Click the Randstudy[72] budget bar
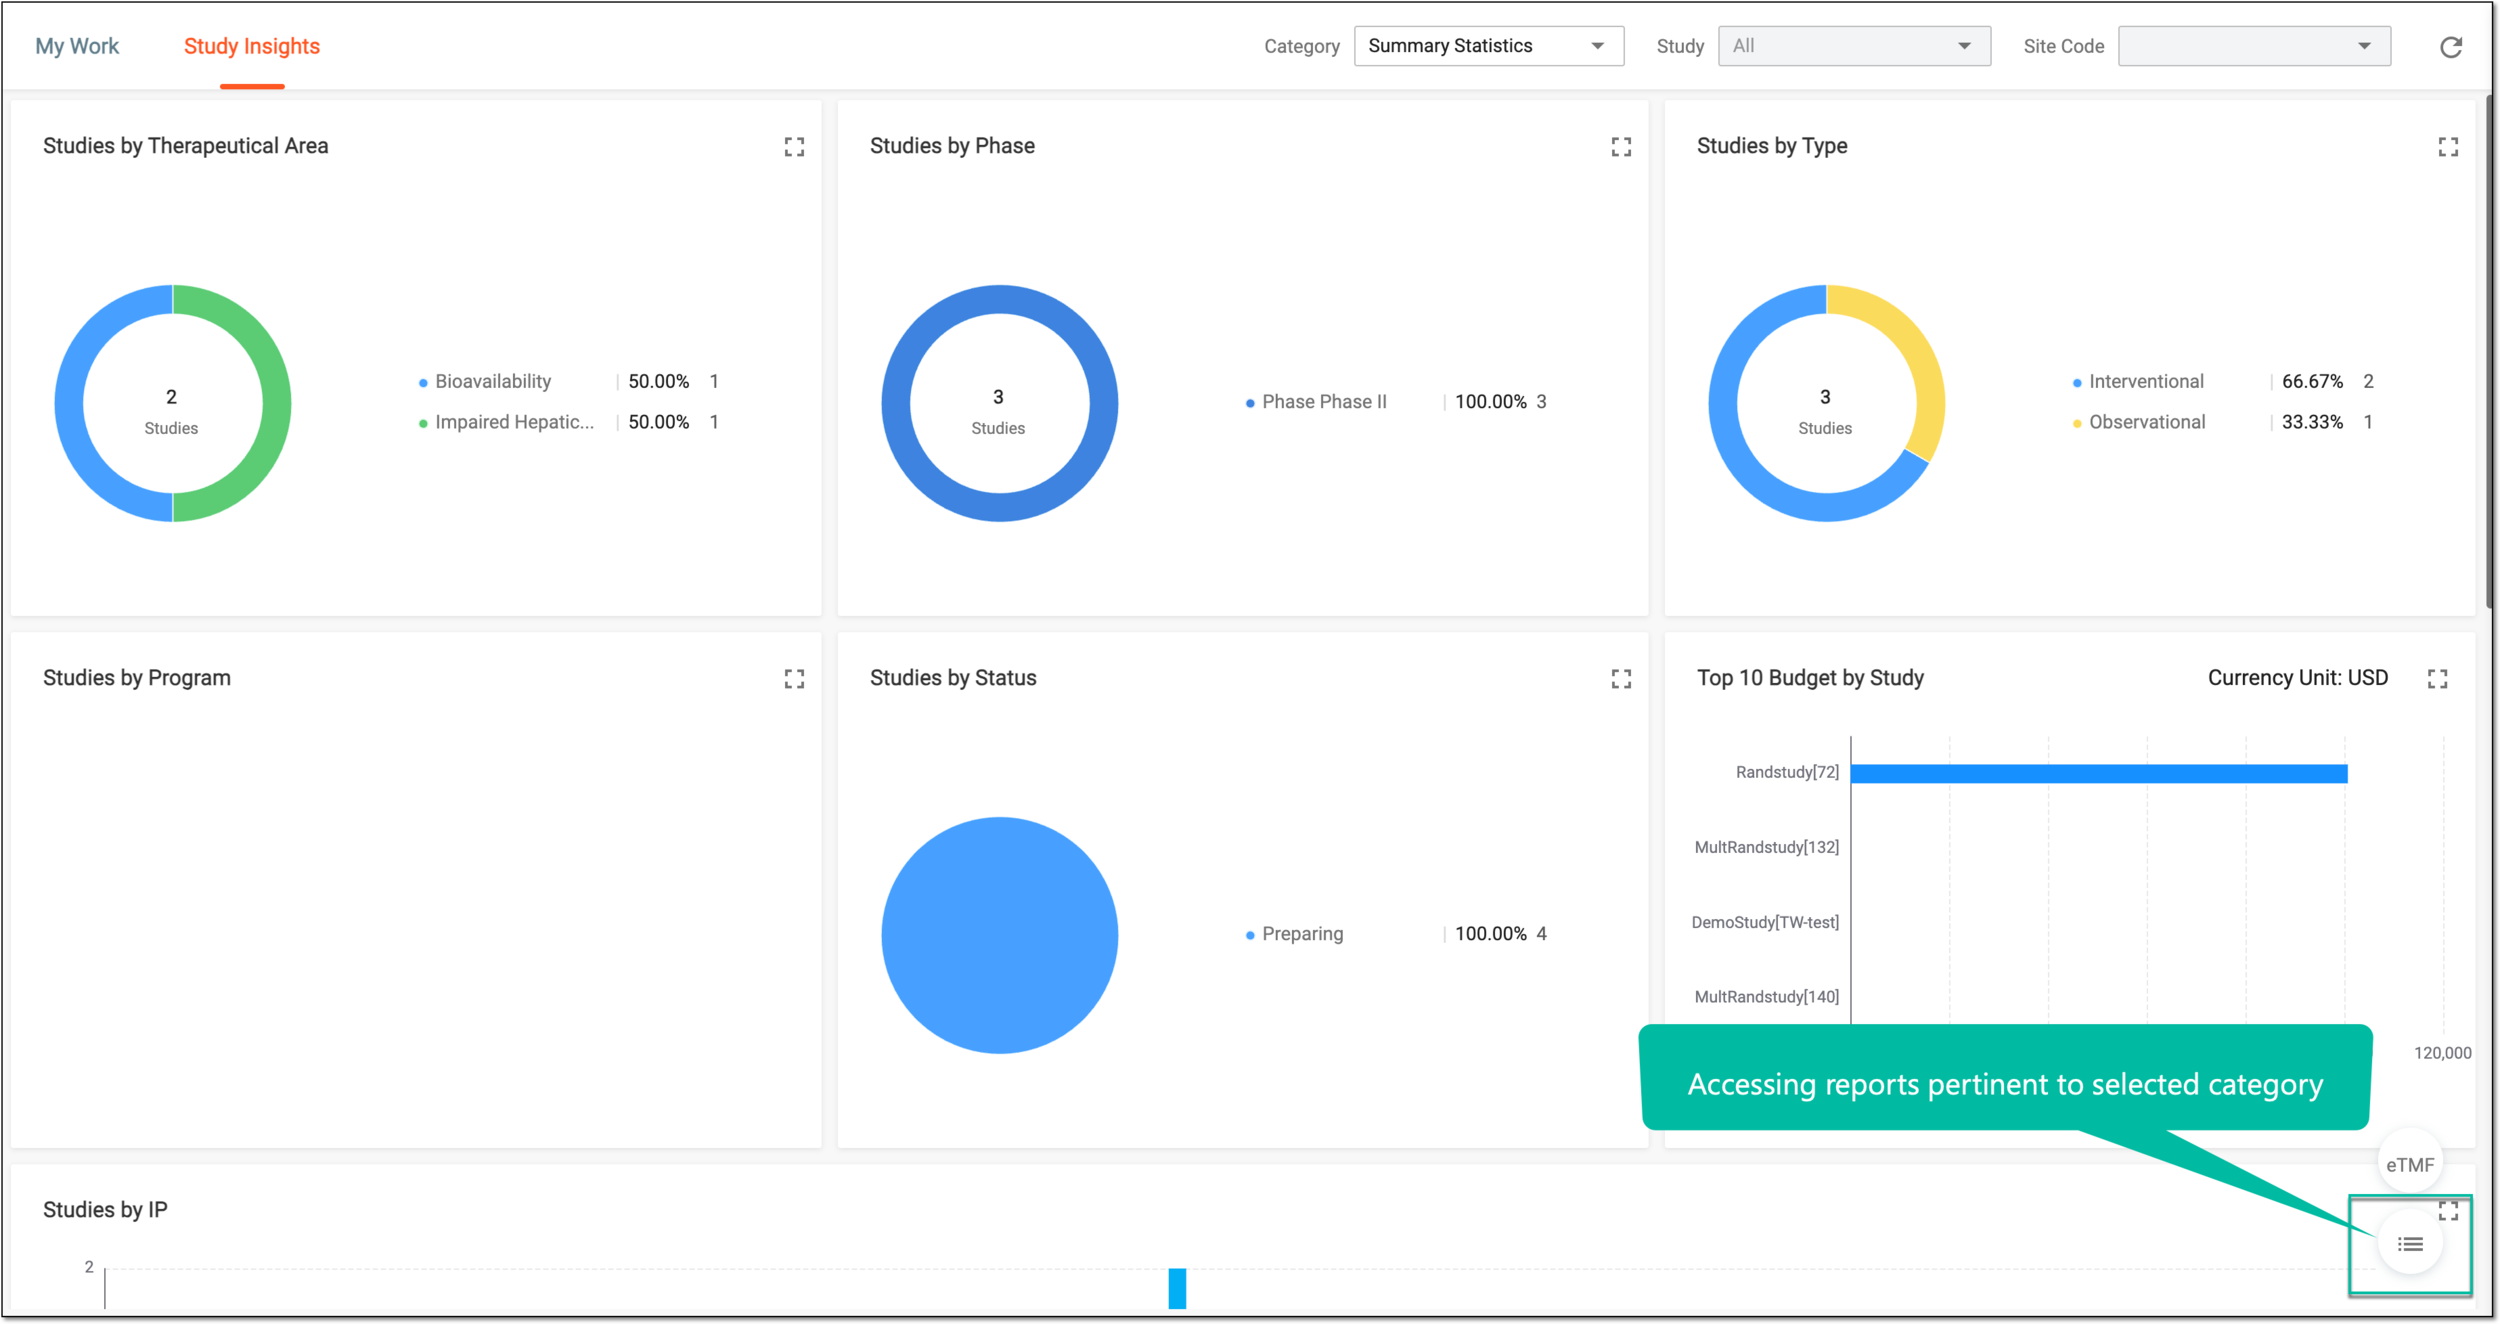This screenshot has height=1324, width=2500. pyautogui.click(x=2098, y=773)
